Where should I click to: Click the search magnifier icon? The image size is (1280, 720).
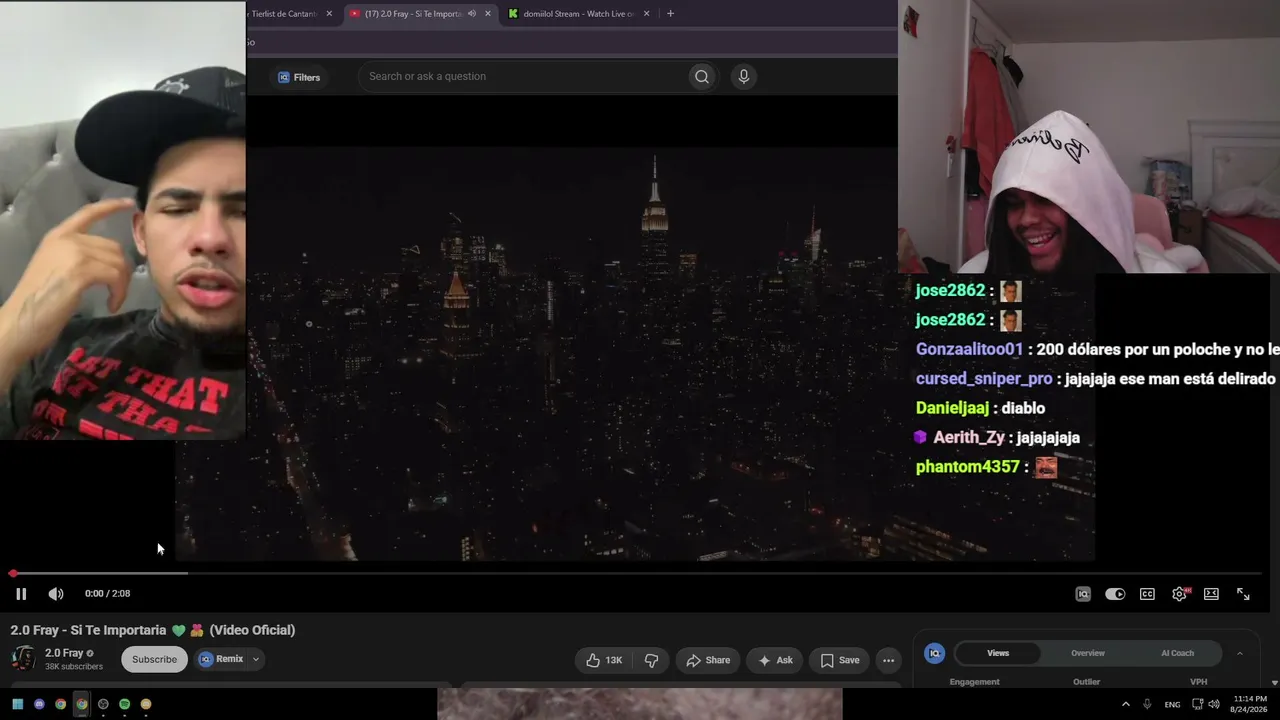(x=702, y=76)
